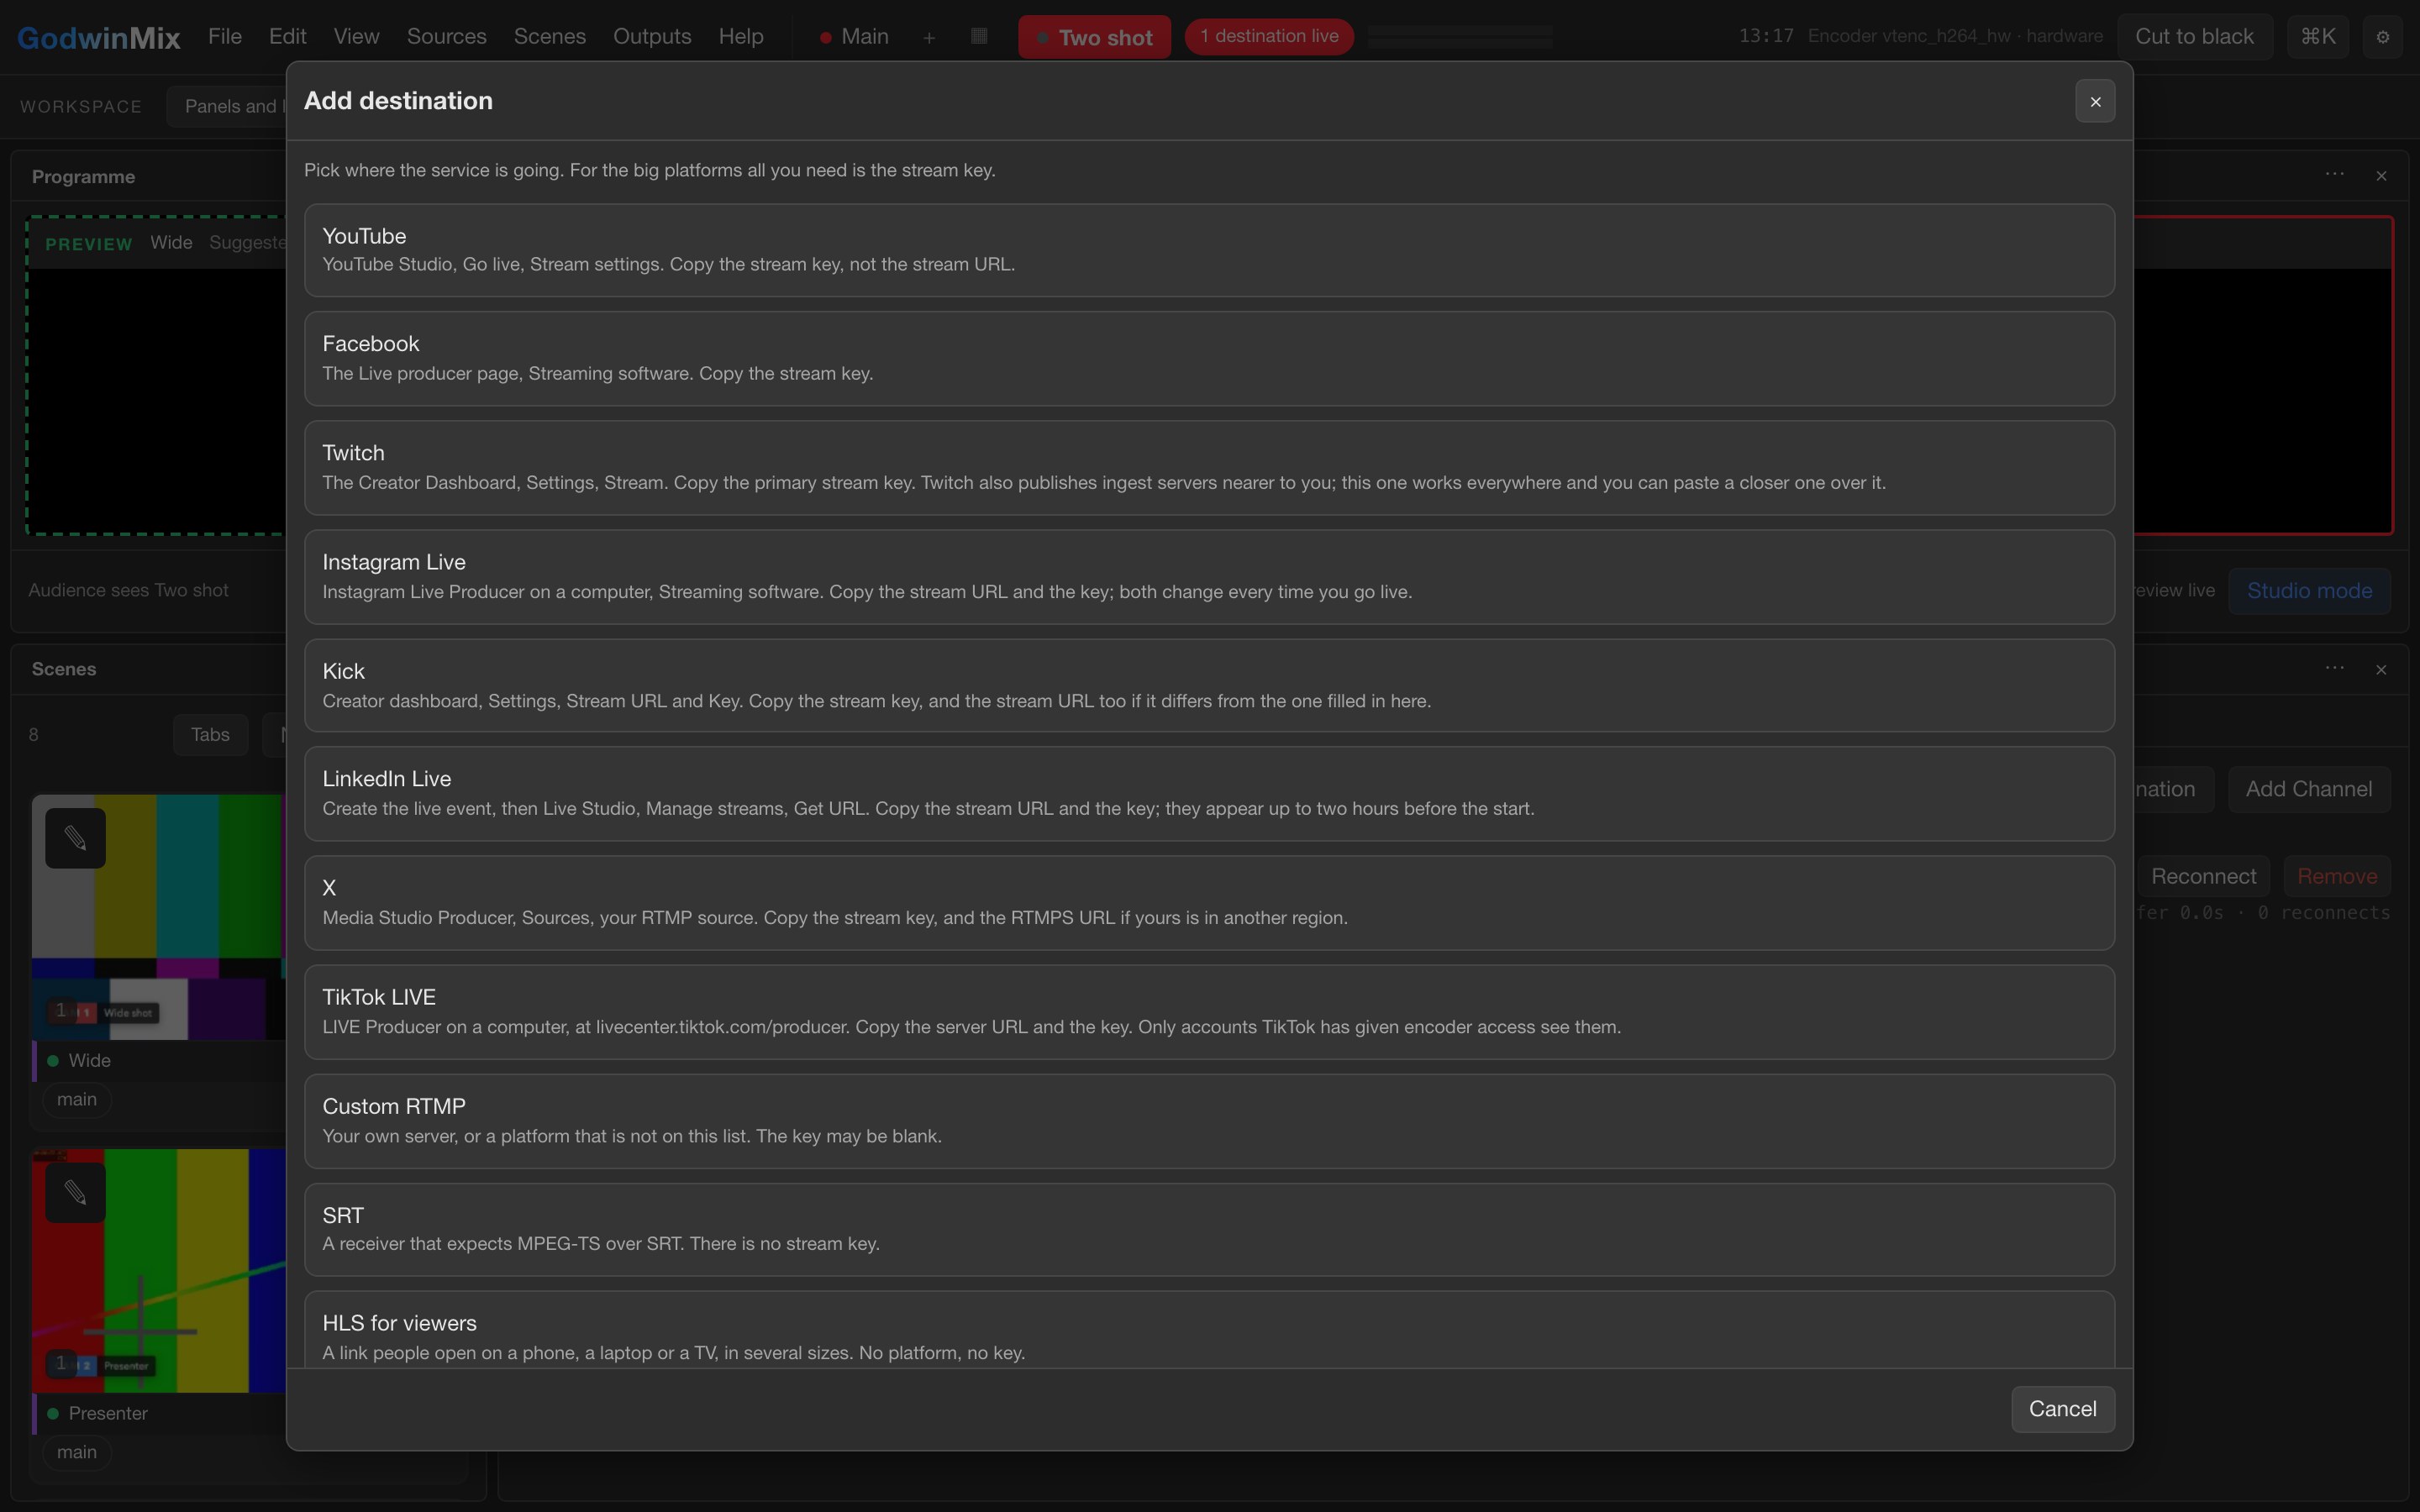2420x1512 pixels.
Task: Select the Presenter scene thumbnail
Action: [159, 1270]
